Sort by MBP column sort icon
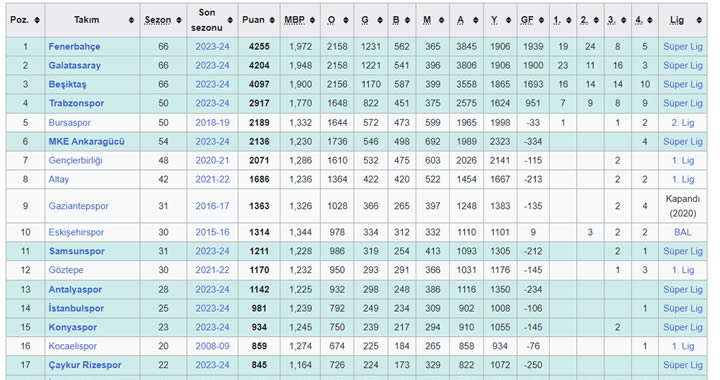The width and height of the screenshot is (720, 380). pos(313,20)
